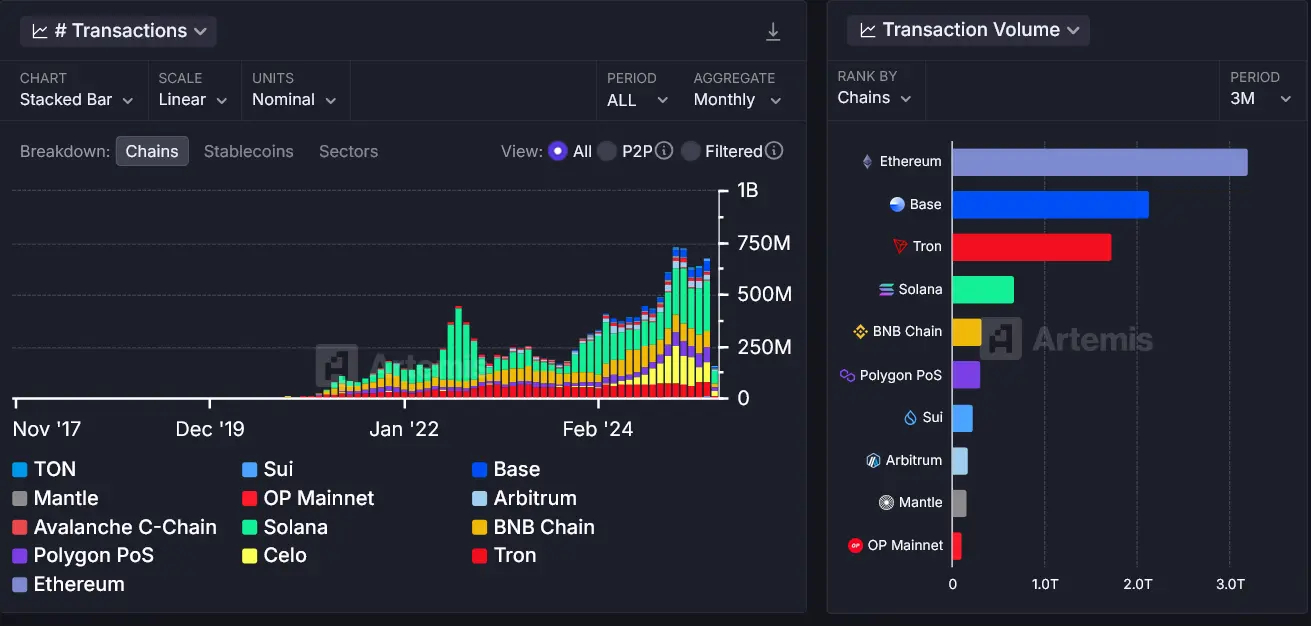Click the info icon next to P2P
This screenshot has height=626, width=1311.
(664, 151)
